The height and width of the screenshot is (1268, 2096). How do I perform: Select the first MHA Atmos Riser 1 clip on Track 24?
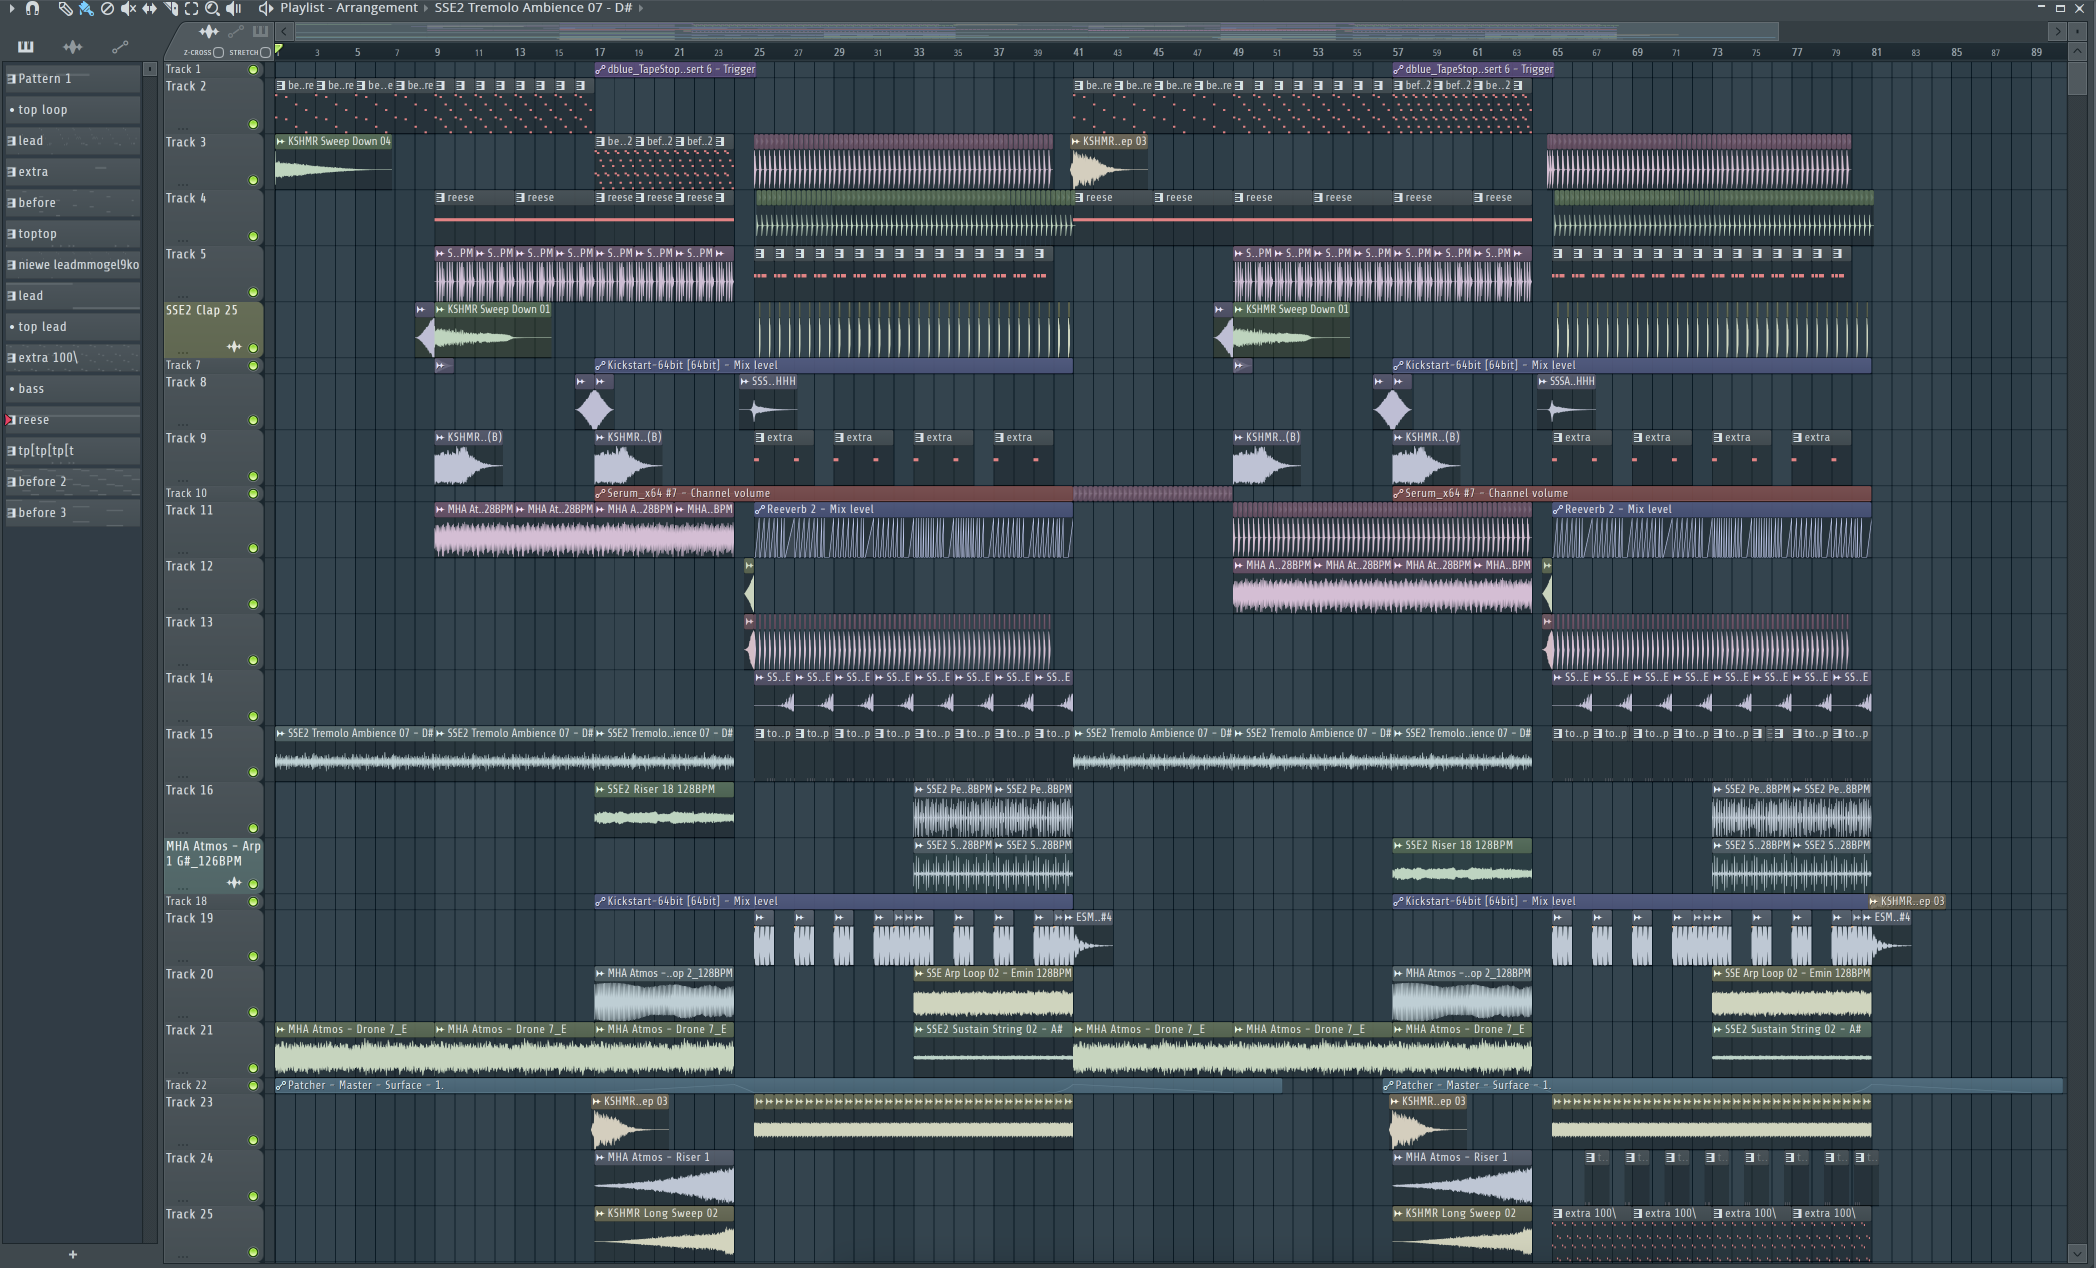click(x=664, y=1178)
